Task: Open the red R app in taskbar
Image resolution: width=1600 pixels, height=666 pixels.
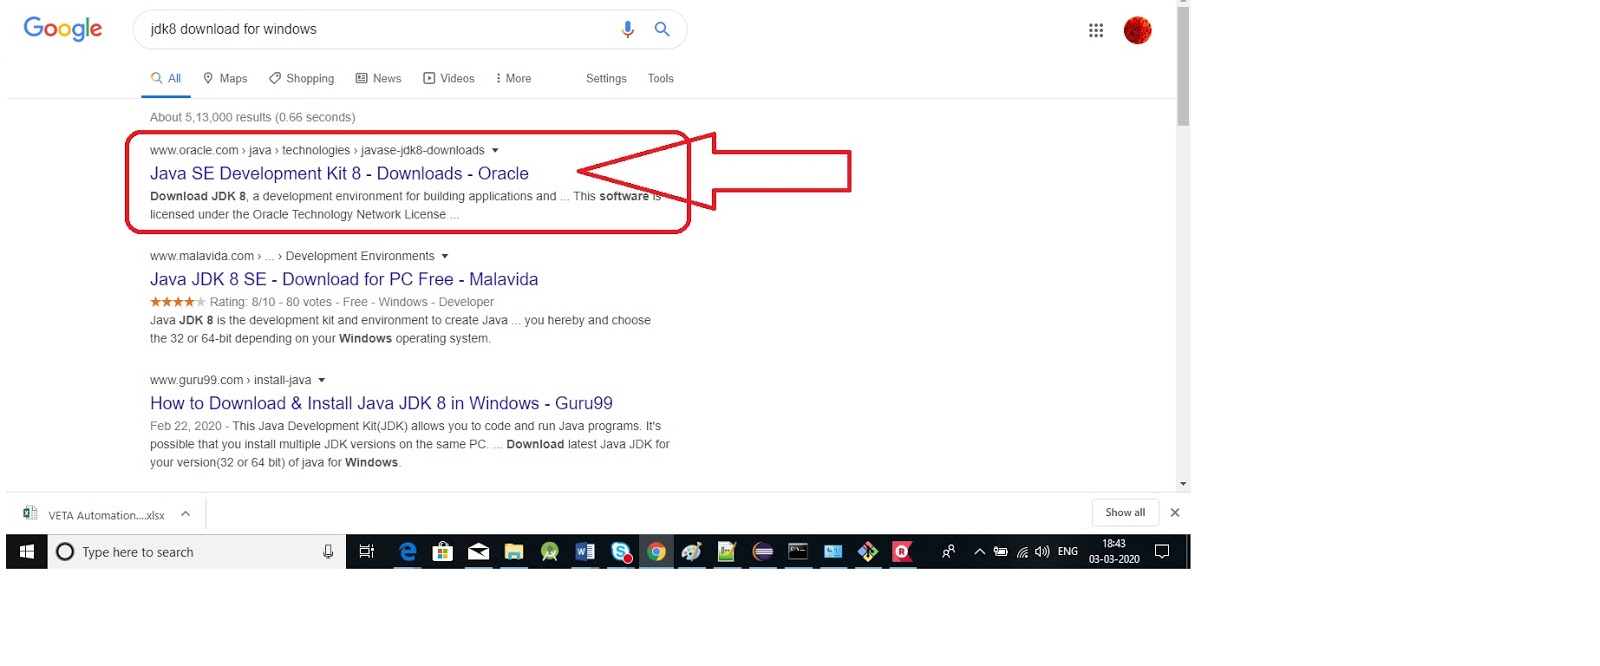Action: (902, 552)
